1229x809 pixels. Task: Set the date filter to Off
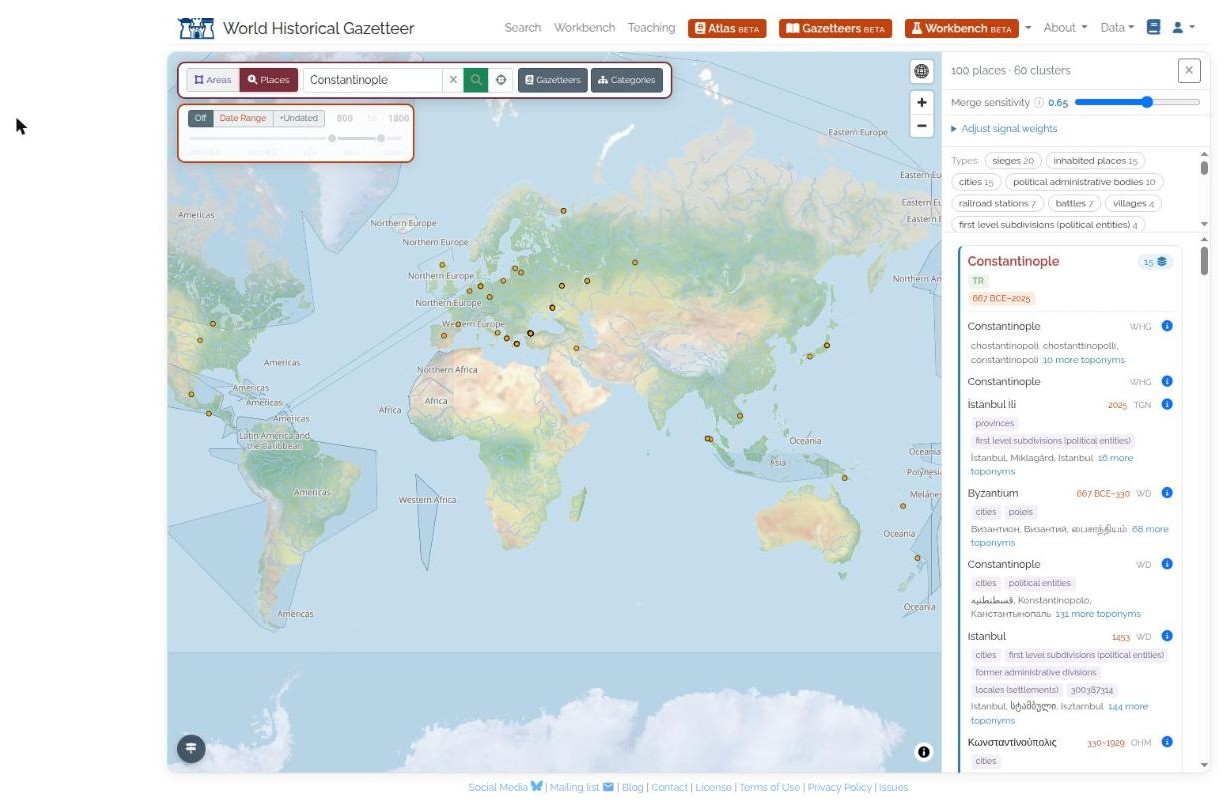coord(201,118)
